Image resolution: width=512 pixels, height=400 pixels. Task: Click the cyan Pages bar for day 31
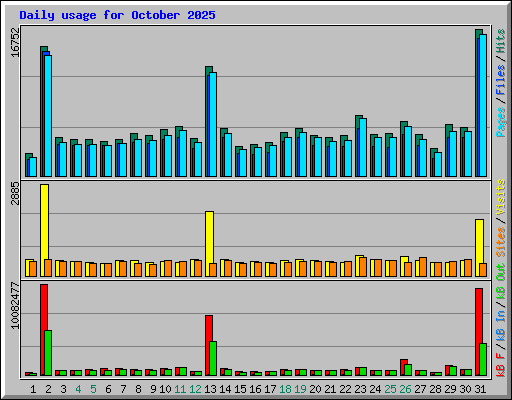[x=483, y=105]
